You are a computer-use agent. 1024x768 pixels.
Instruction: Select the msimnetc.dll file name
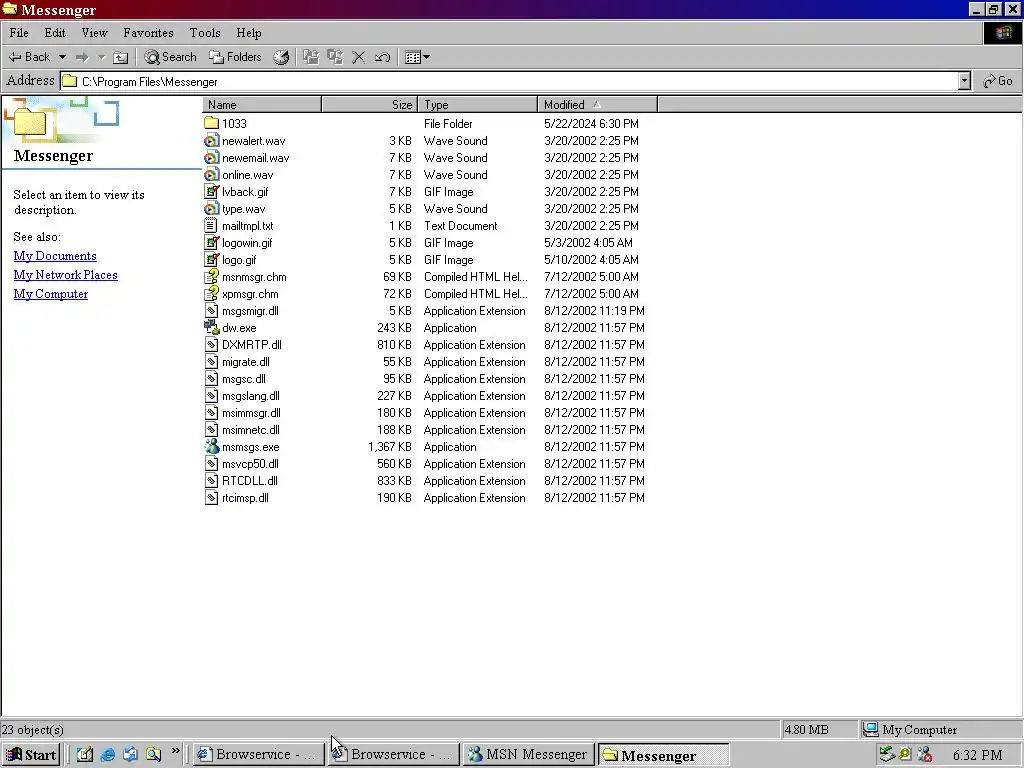point(251,430)
